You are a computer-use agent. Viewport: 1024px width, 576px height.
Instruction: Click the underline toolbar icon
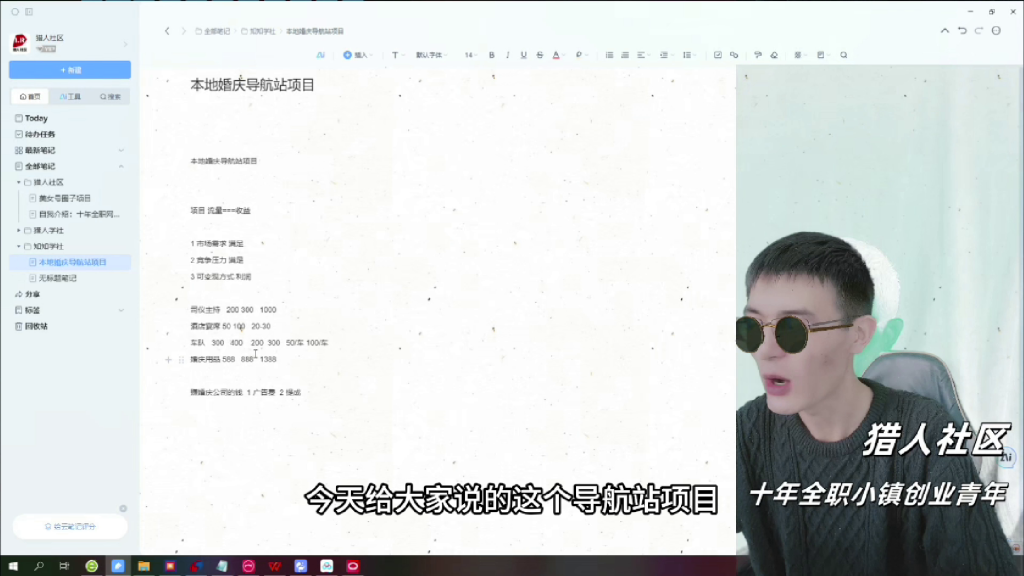click(x=524, y=55)
